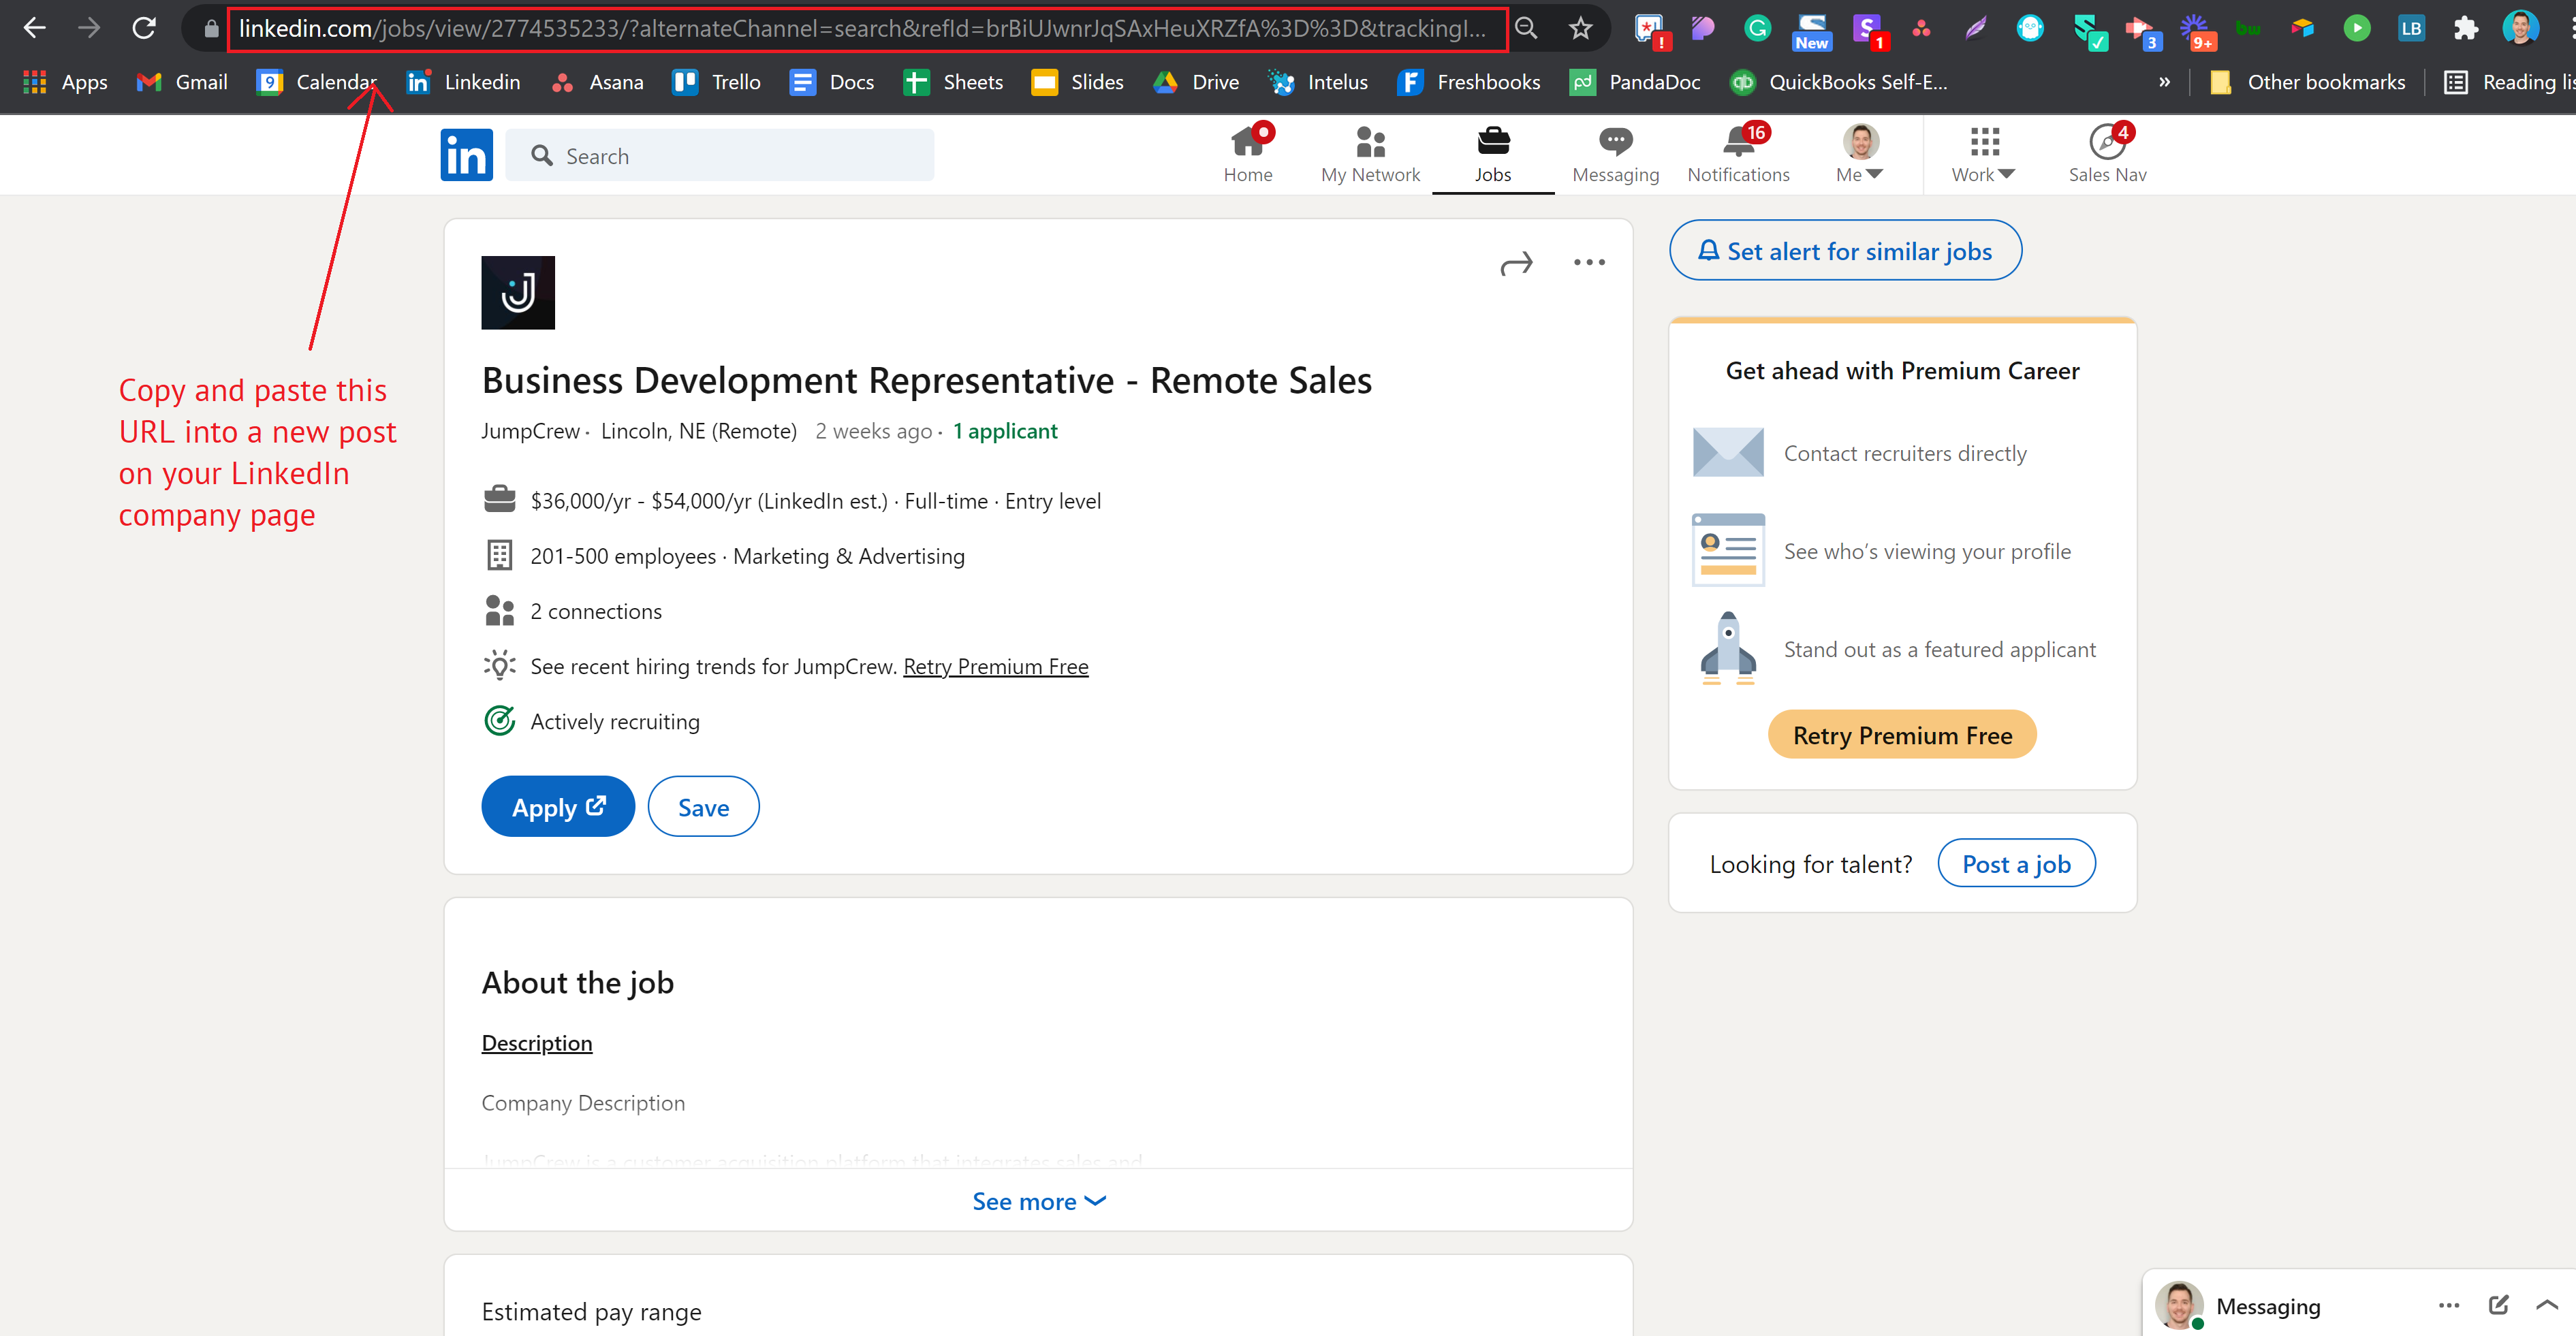The width and height of the screenshot is (2576, 1336).
Task: Open the Work apps dropdown
Action: tap(1983, 155)
